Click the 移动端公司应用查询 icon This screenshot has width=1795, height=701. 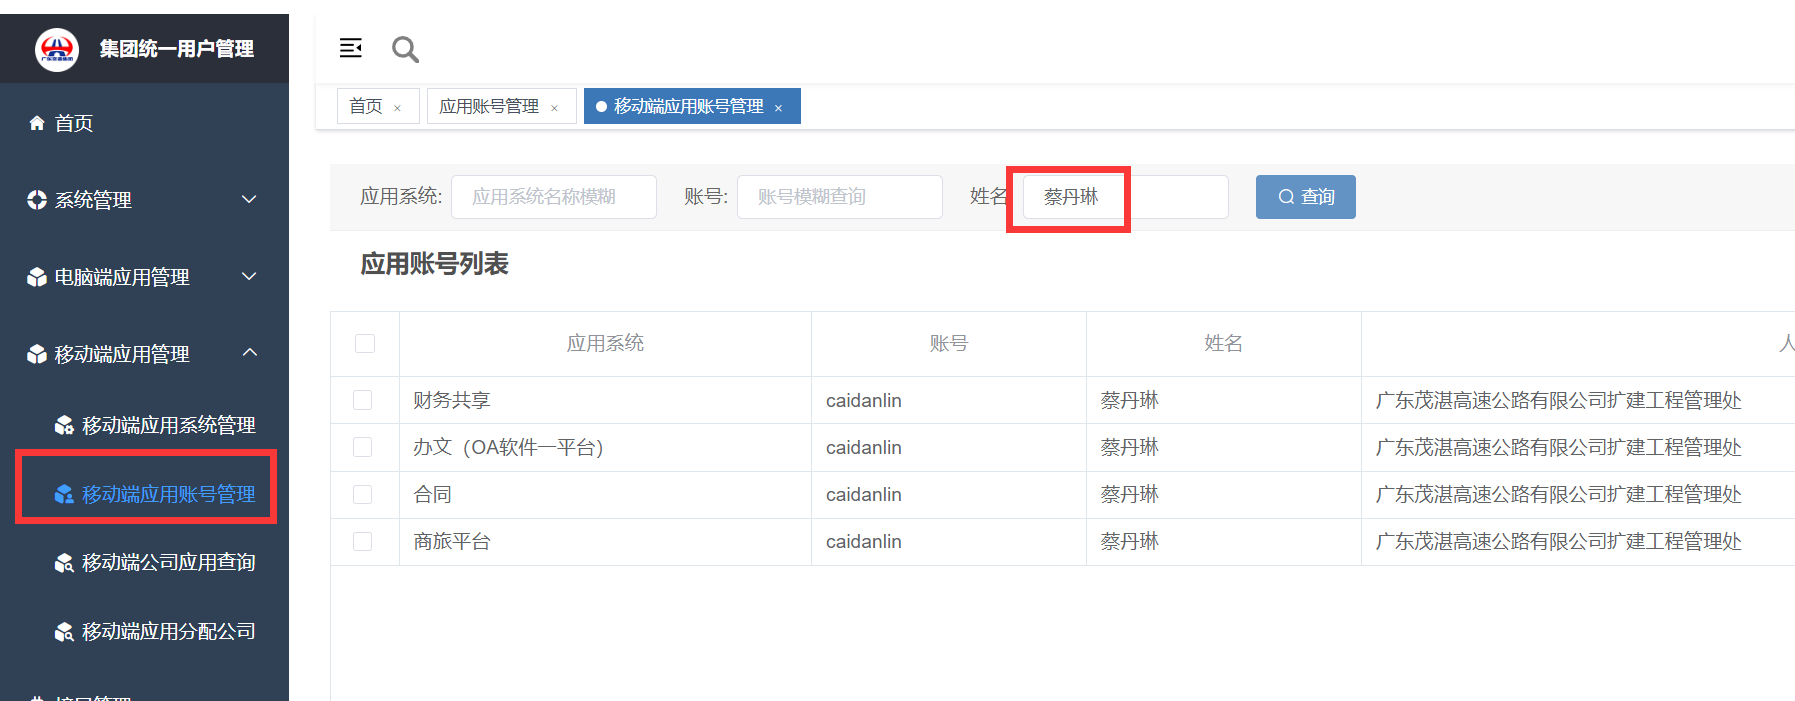[64, 563]
